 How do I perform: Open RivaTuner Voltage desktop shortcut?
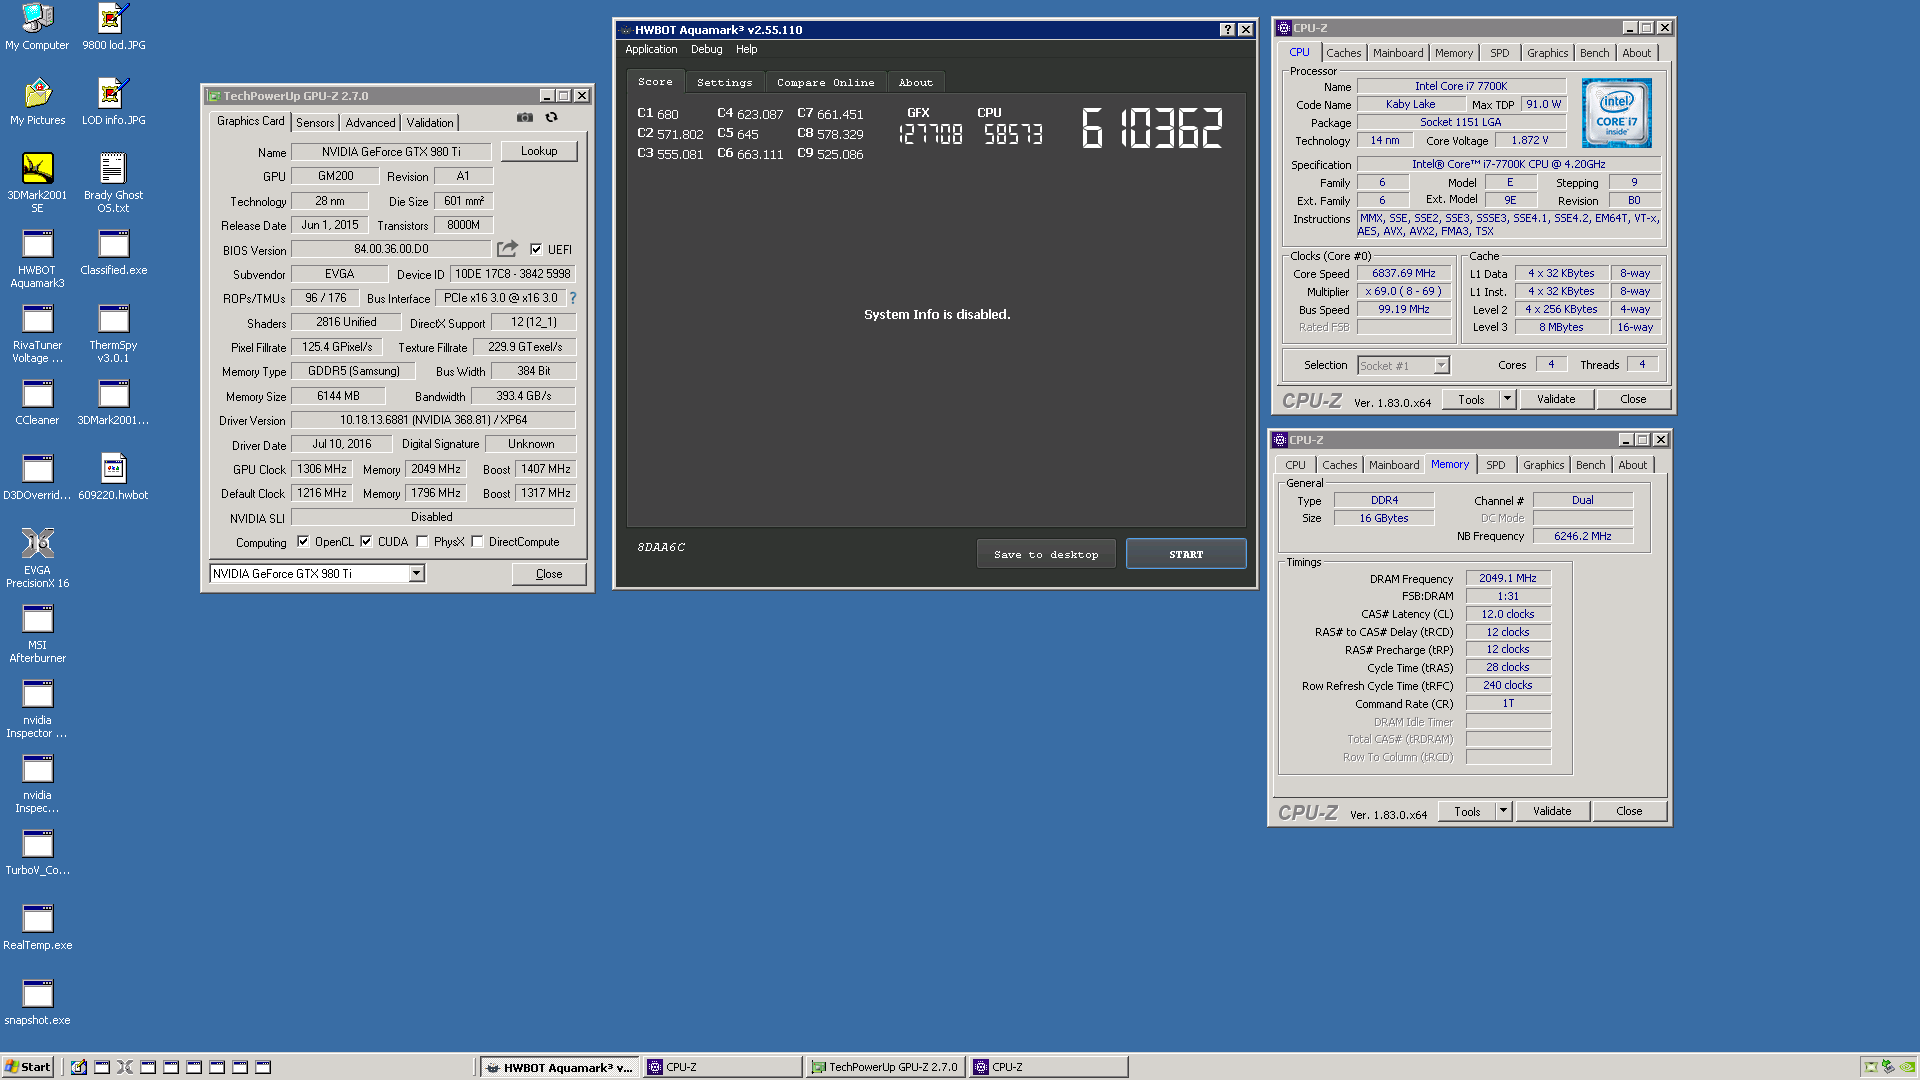[37, 333]
